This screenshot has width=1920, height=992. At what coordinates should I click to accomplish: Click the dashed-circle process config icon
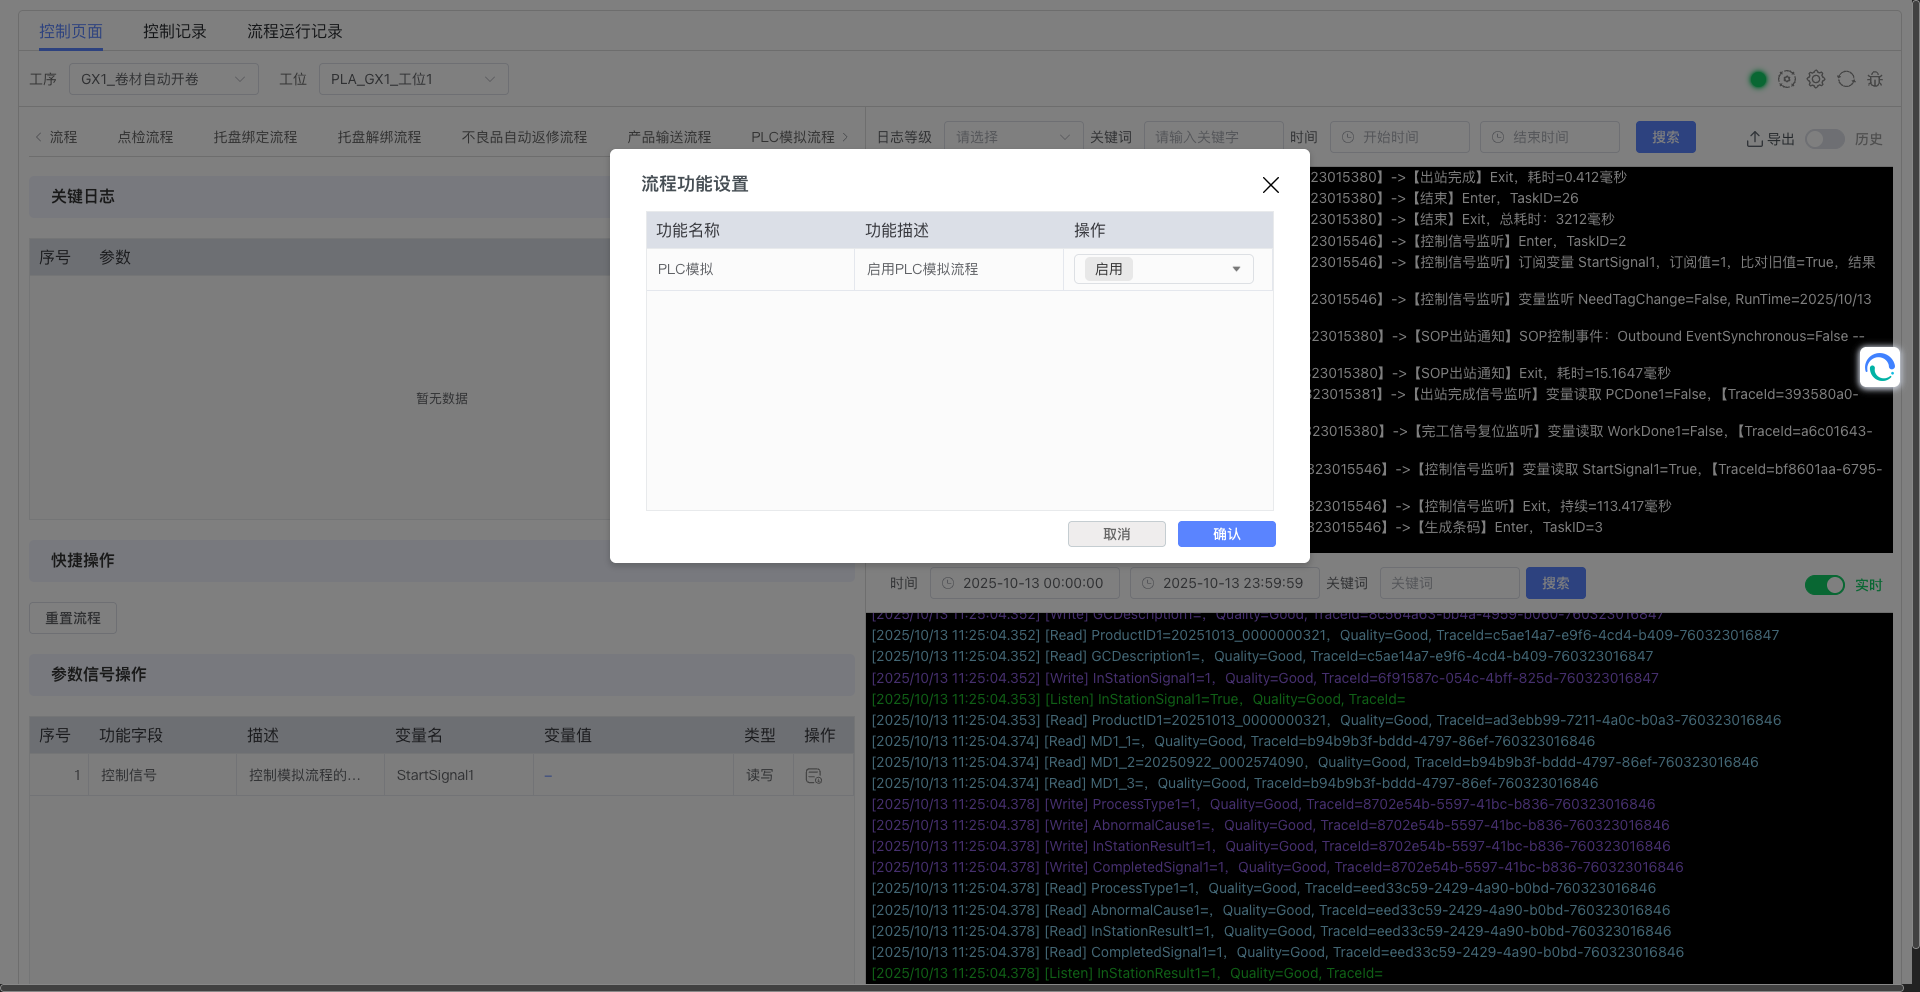pos(1787,79)
